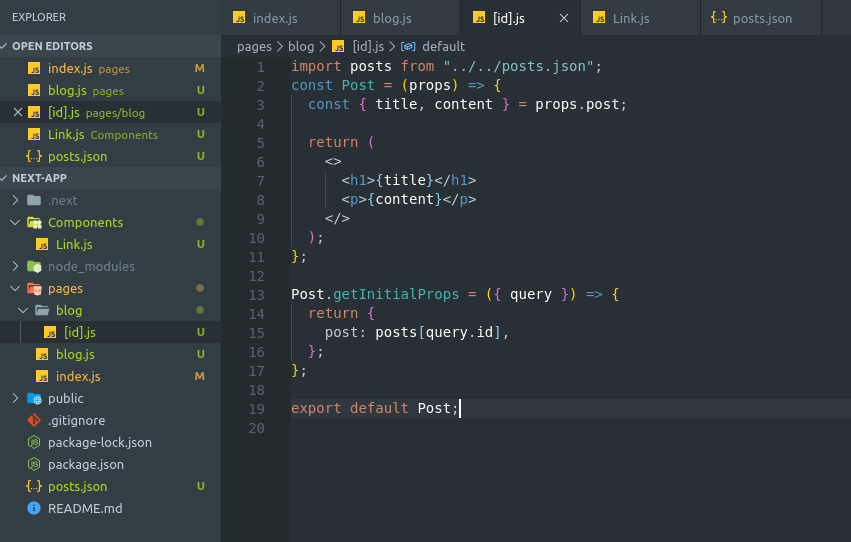Select index.js pages in Open Editors
This screenshot has height=542, width=851.
[110, 68]
